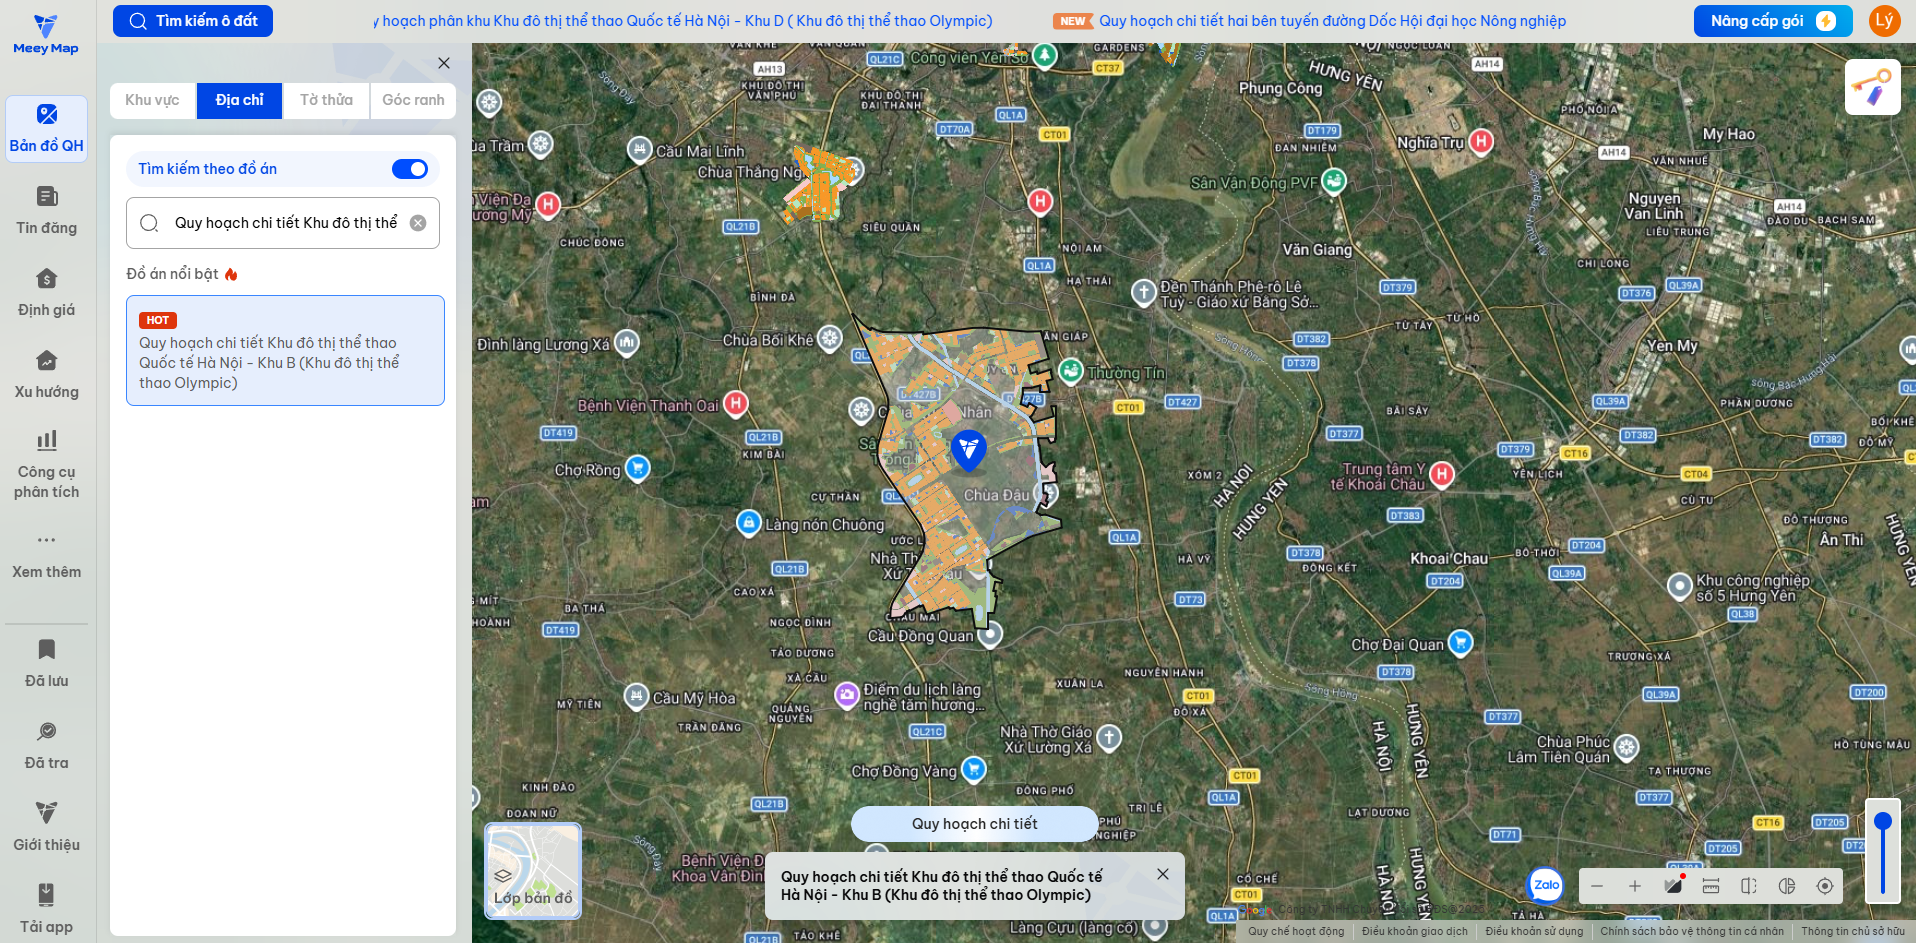Viewport: 1916px width, 943px height.
Task: Adjust the blue layer opacity slider
Action: (1883, 853)
